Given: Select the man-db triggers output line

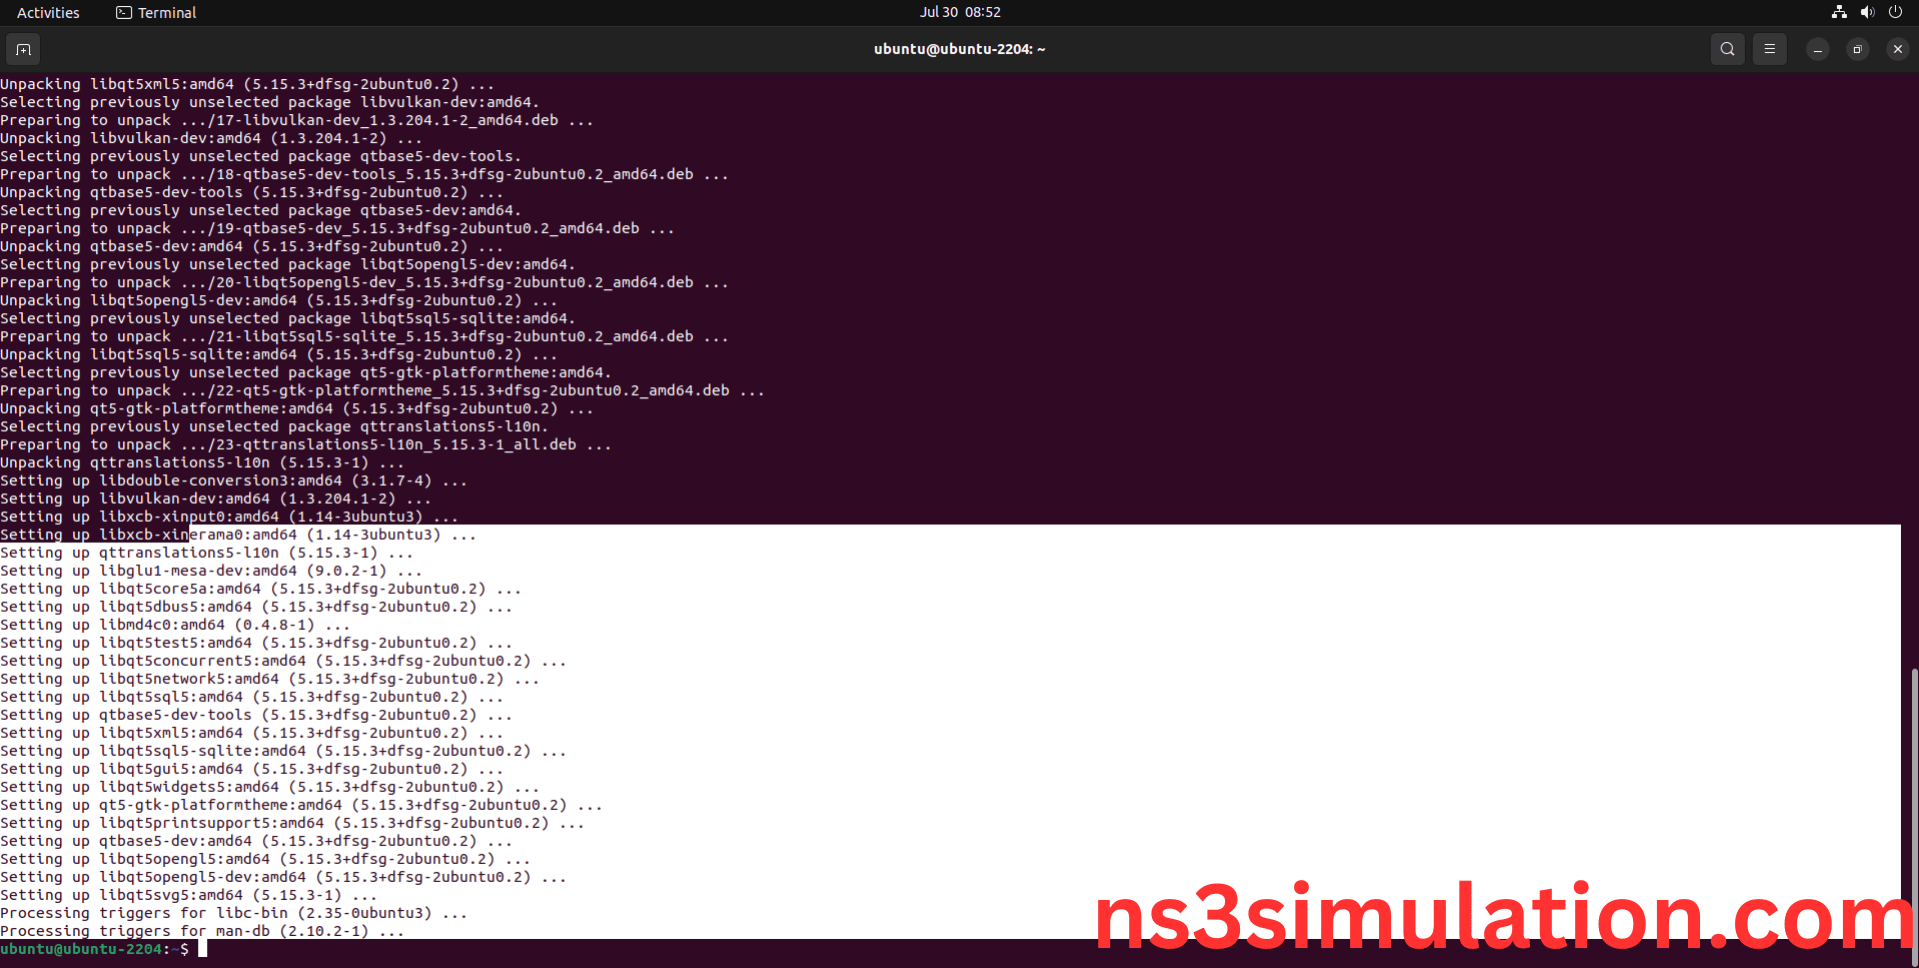Looking at the screenshot, I should point(200,930).
